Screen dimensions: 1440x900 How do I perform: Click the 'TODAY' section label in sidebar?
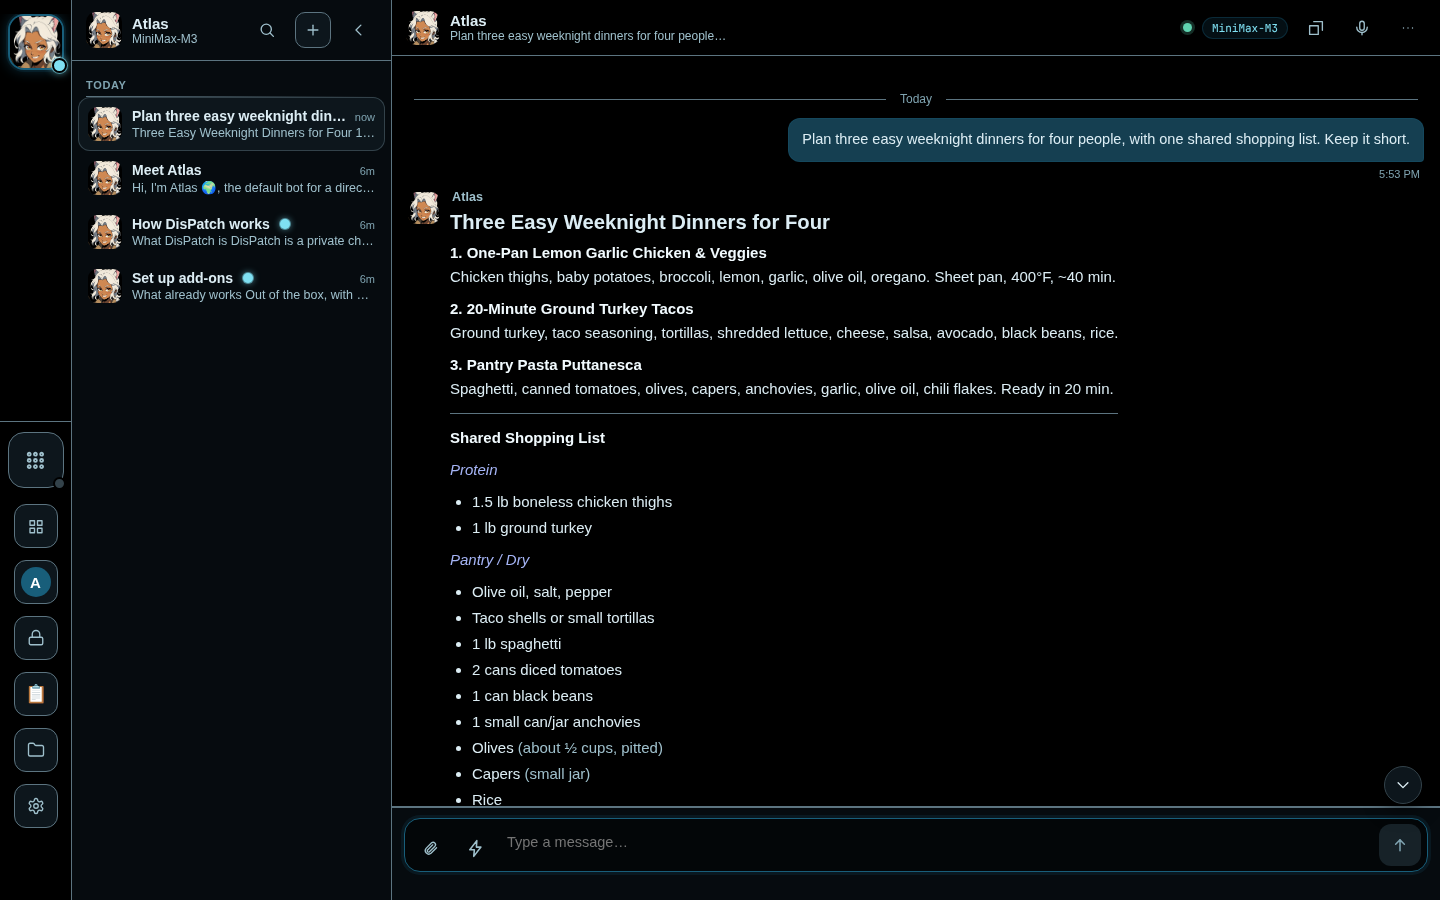106,85
